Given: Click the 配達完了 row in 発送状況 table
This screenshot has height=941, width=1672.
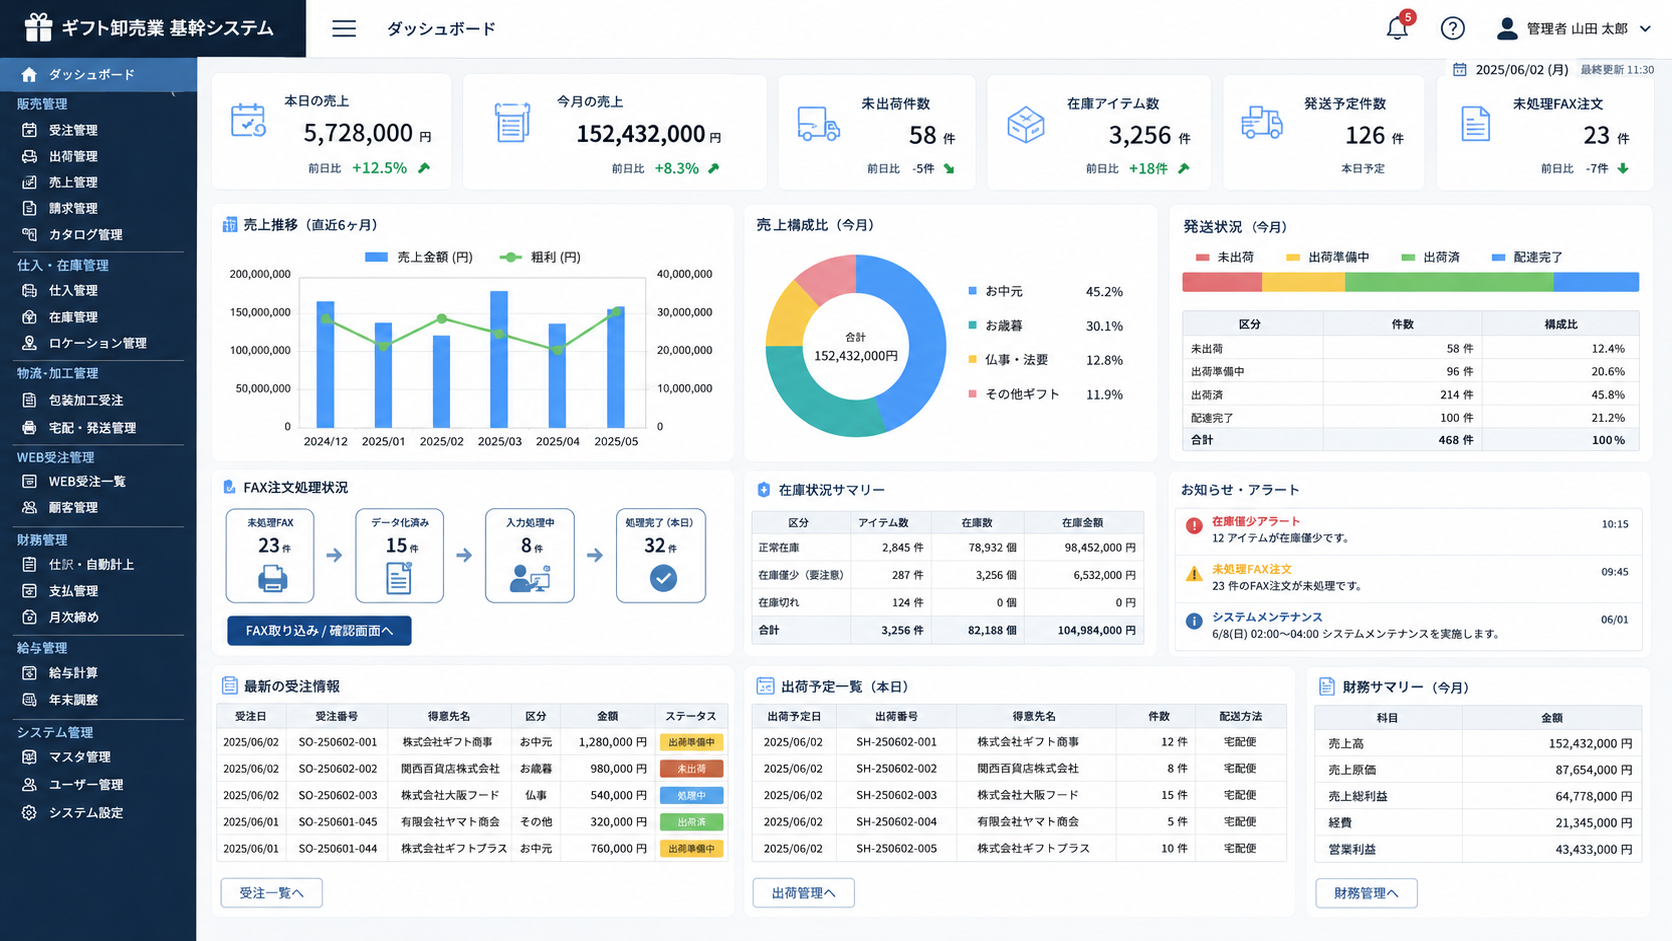Looking at the screenshot, I should (x=1410, y=417).
